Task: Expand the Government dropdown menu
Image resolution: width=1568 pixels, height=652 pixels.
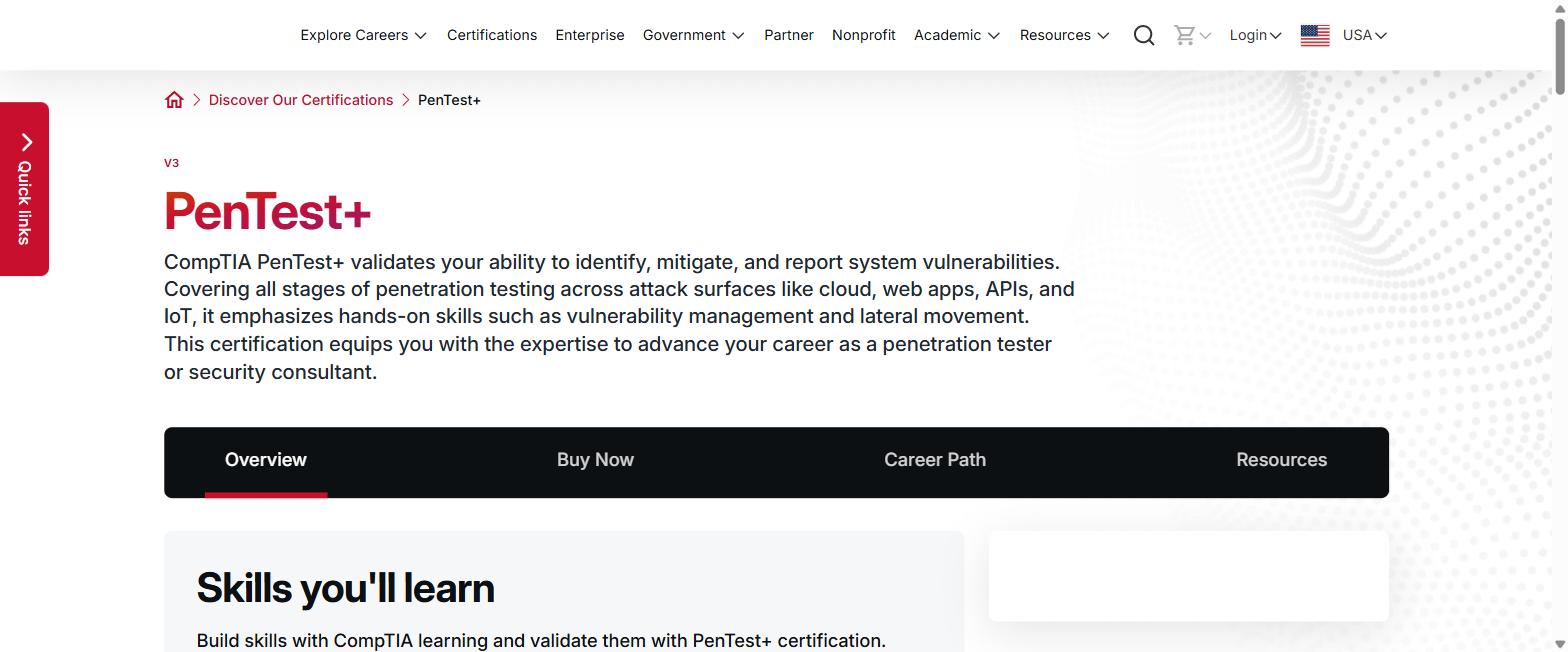Action: [x=693, y=35]
